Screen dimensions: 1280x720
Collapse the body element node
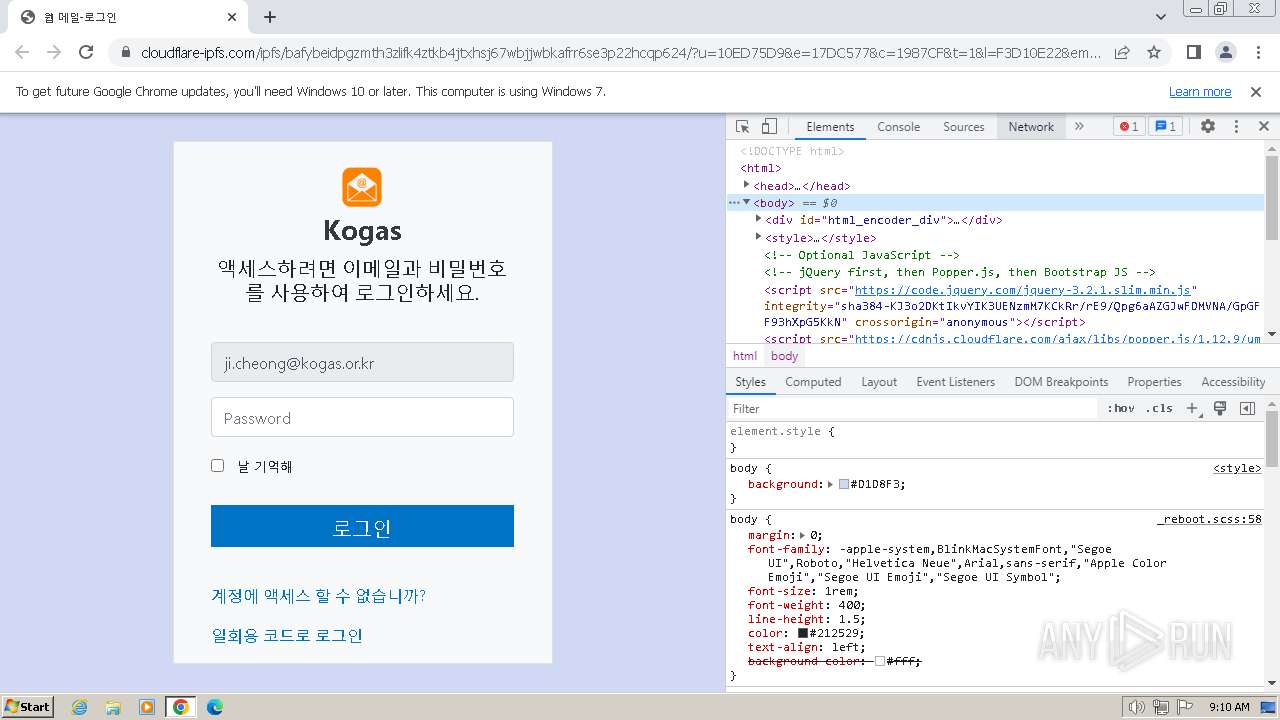[x=746, y=202]
